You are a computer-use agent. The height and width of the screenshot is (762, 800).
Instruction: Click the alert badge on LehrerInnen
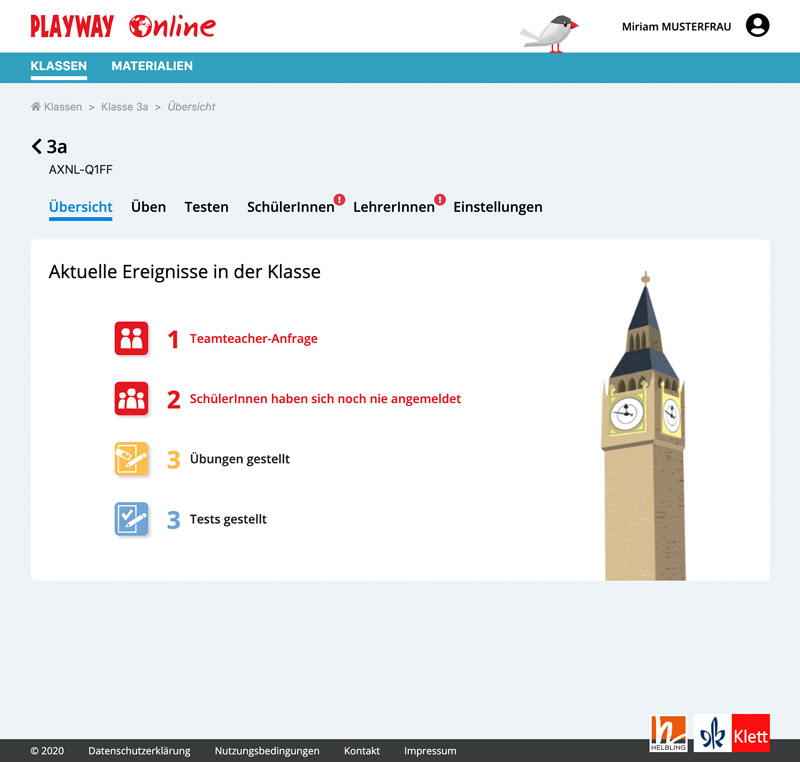point(440,199)
